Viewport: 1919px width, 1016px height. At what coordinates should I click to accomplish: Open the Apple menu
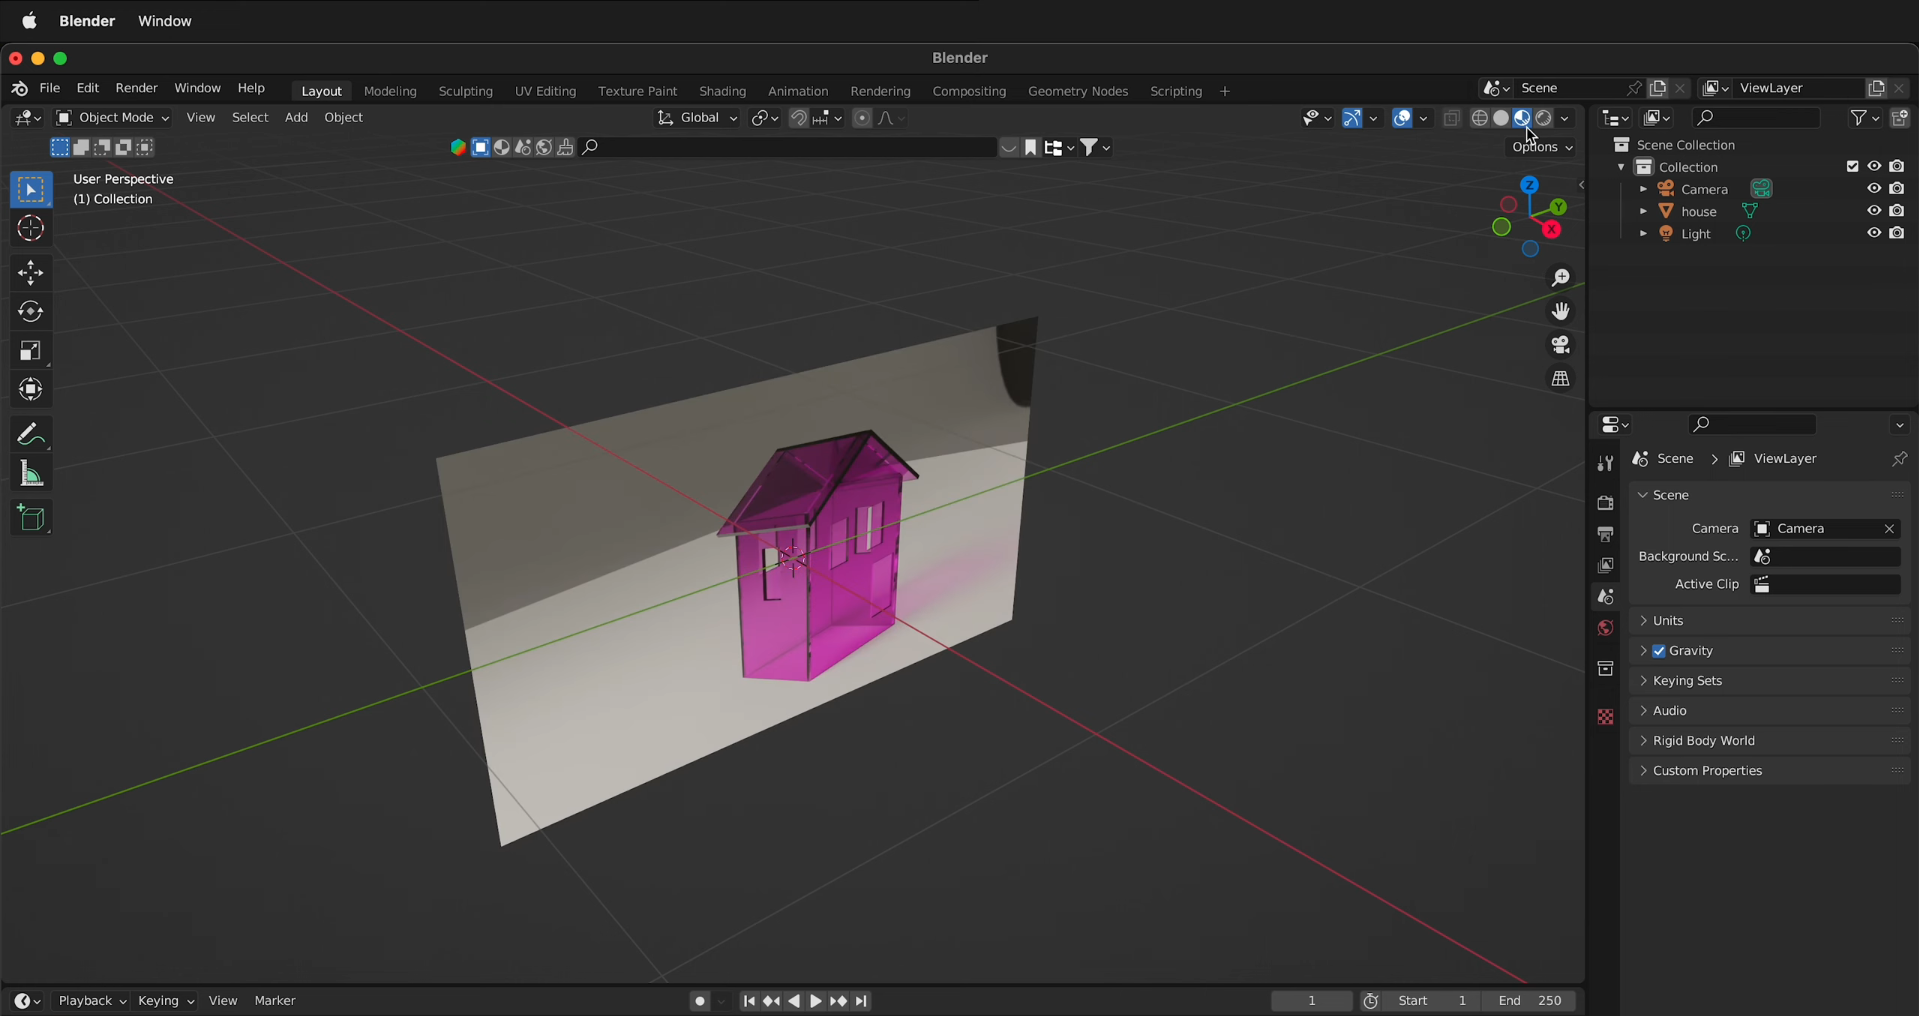pyautogui.click(x=29, y=21)
